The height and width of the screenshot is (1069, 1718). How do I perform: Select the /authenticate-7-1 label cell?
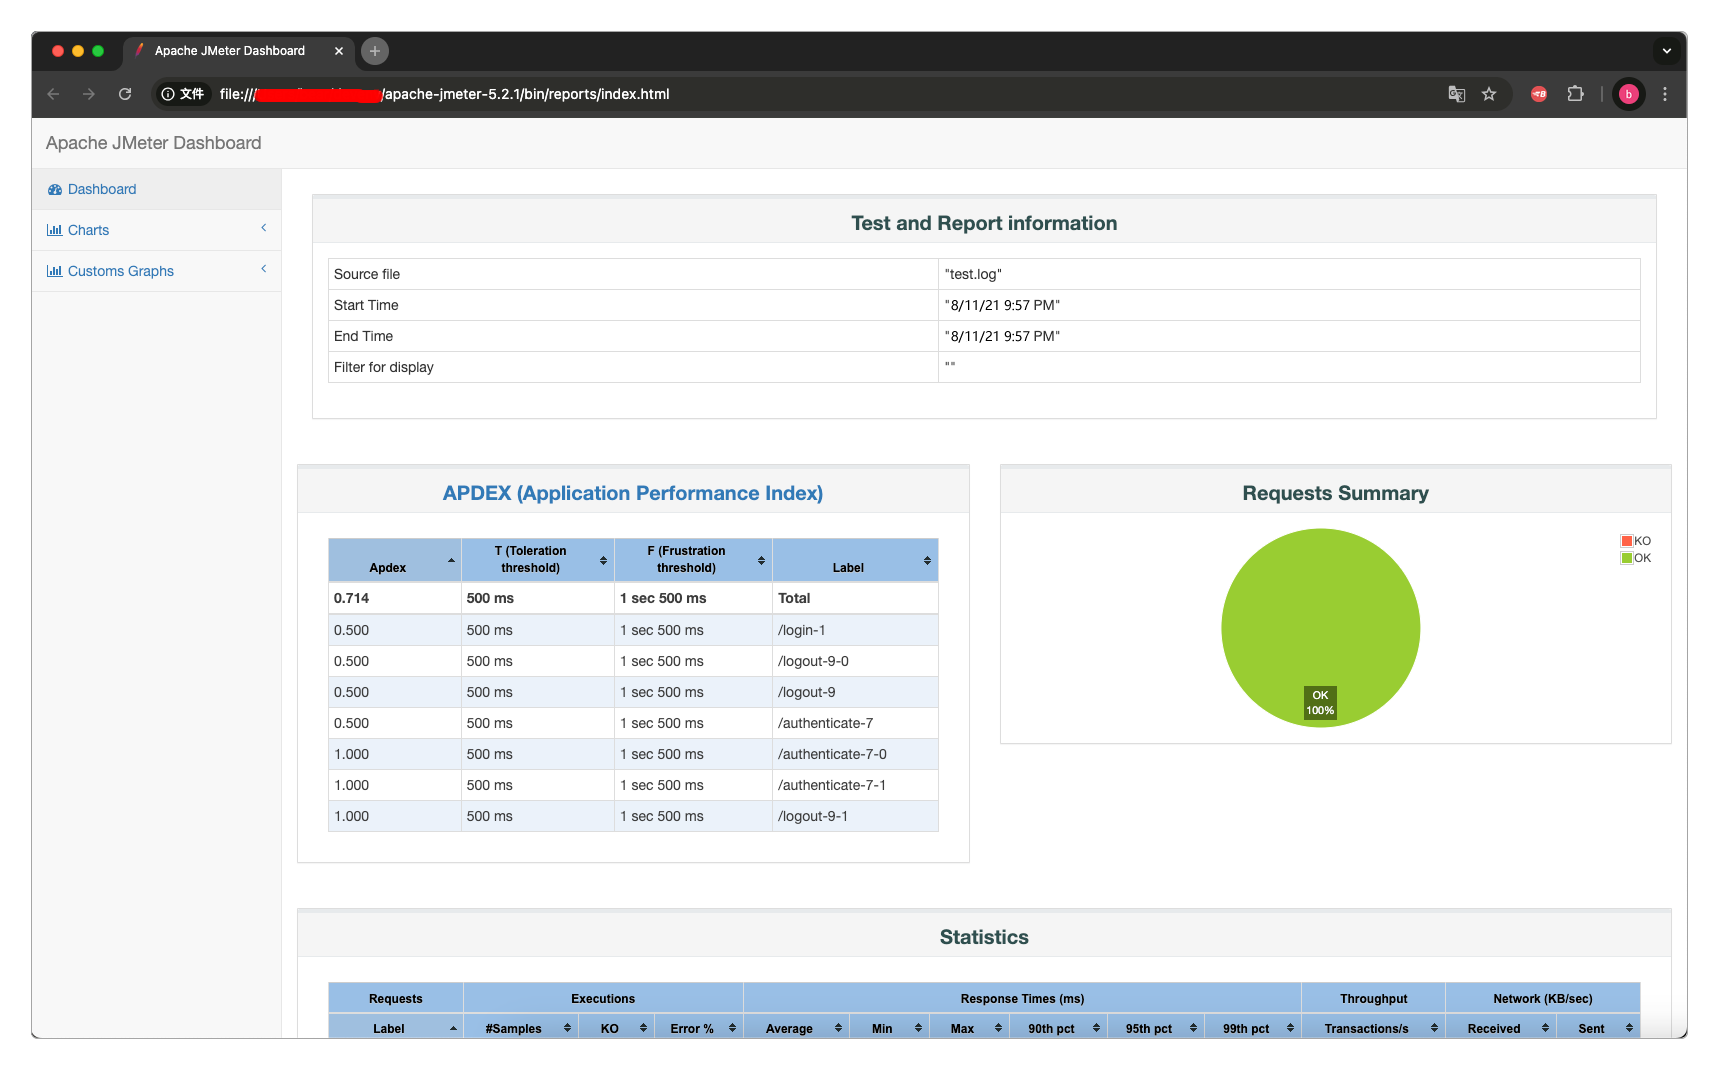[x=855, y=785]
